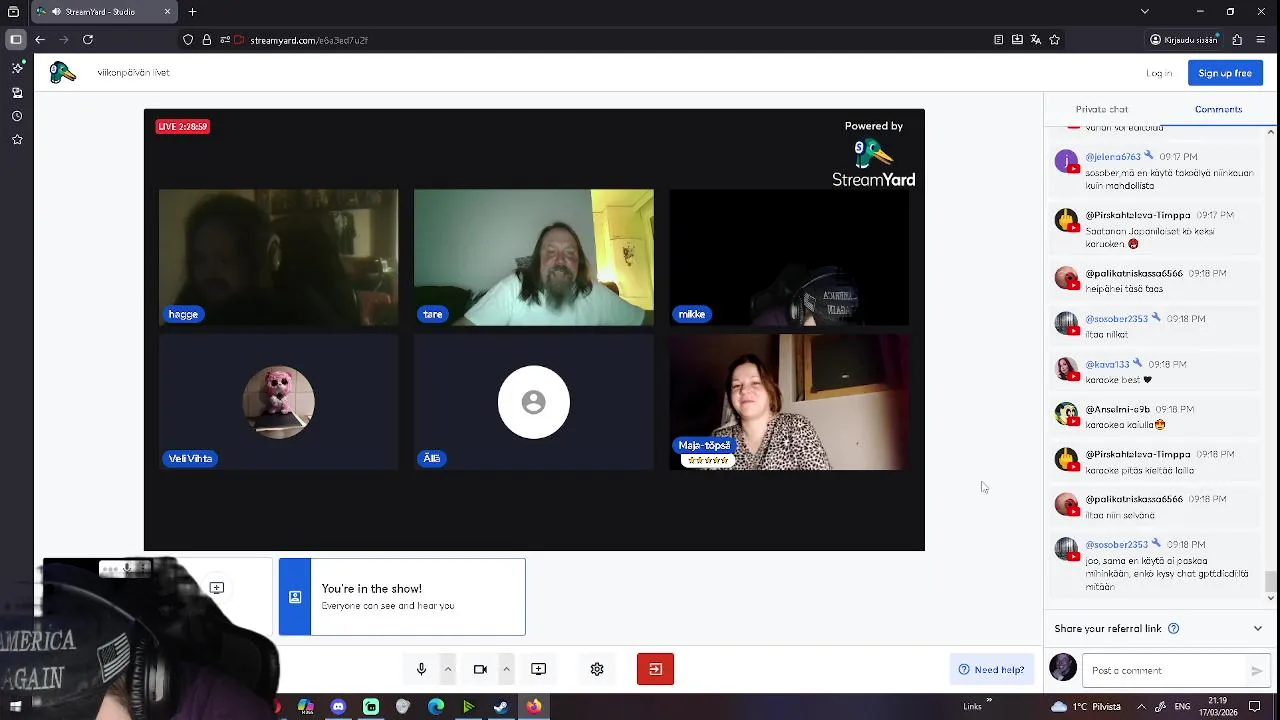Open StreamYard studio settings gear
The image size is (1280, 720).
point(597,669)
